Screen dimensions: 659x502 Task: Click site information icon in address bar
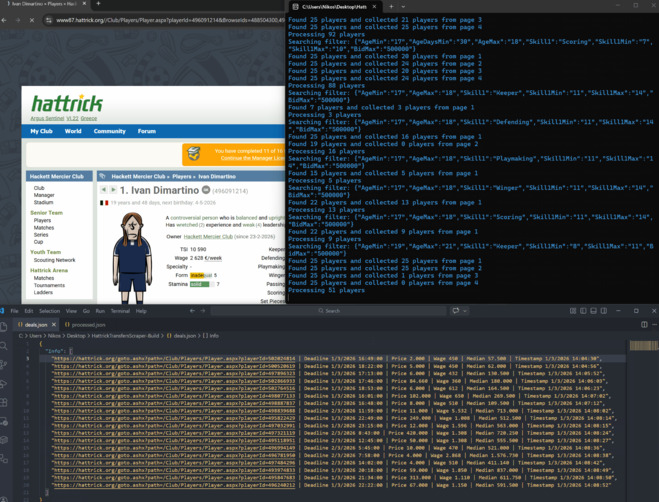(x=49, y=20)
